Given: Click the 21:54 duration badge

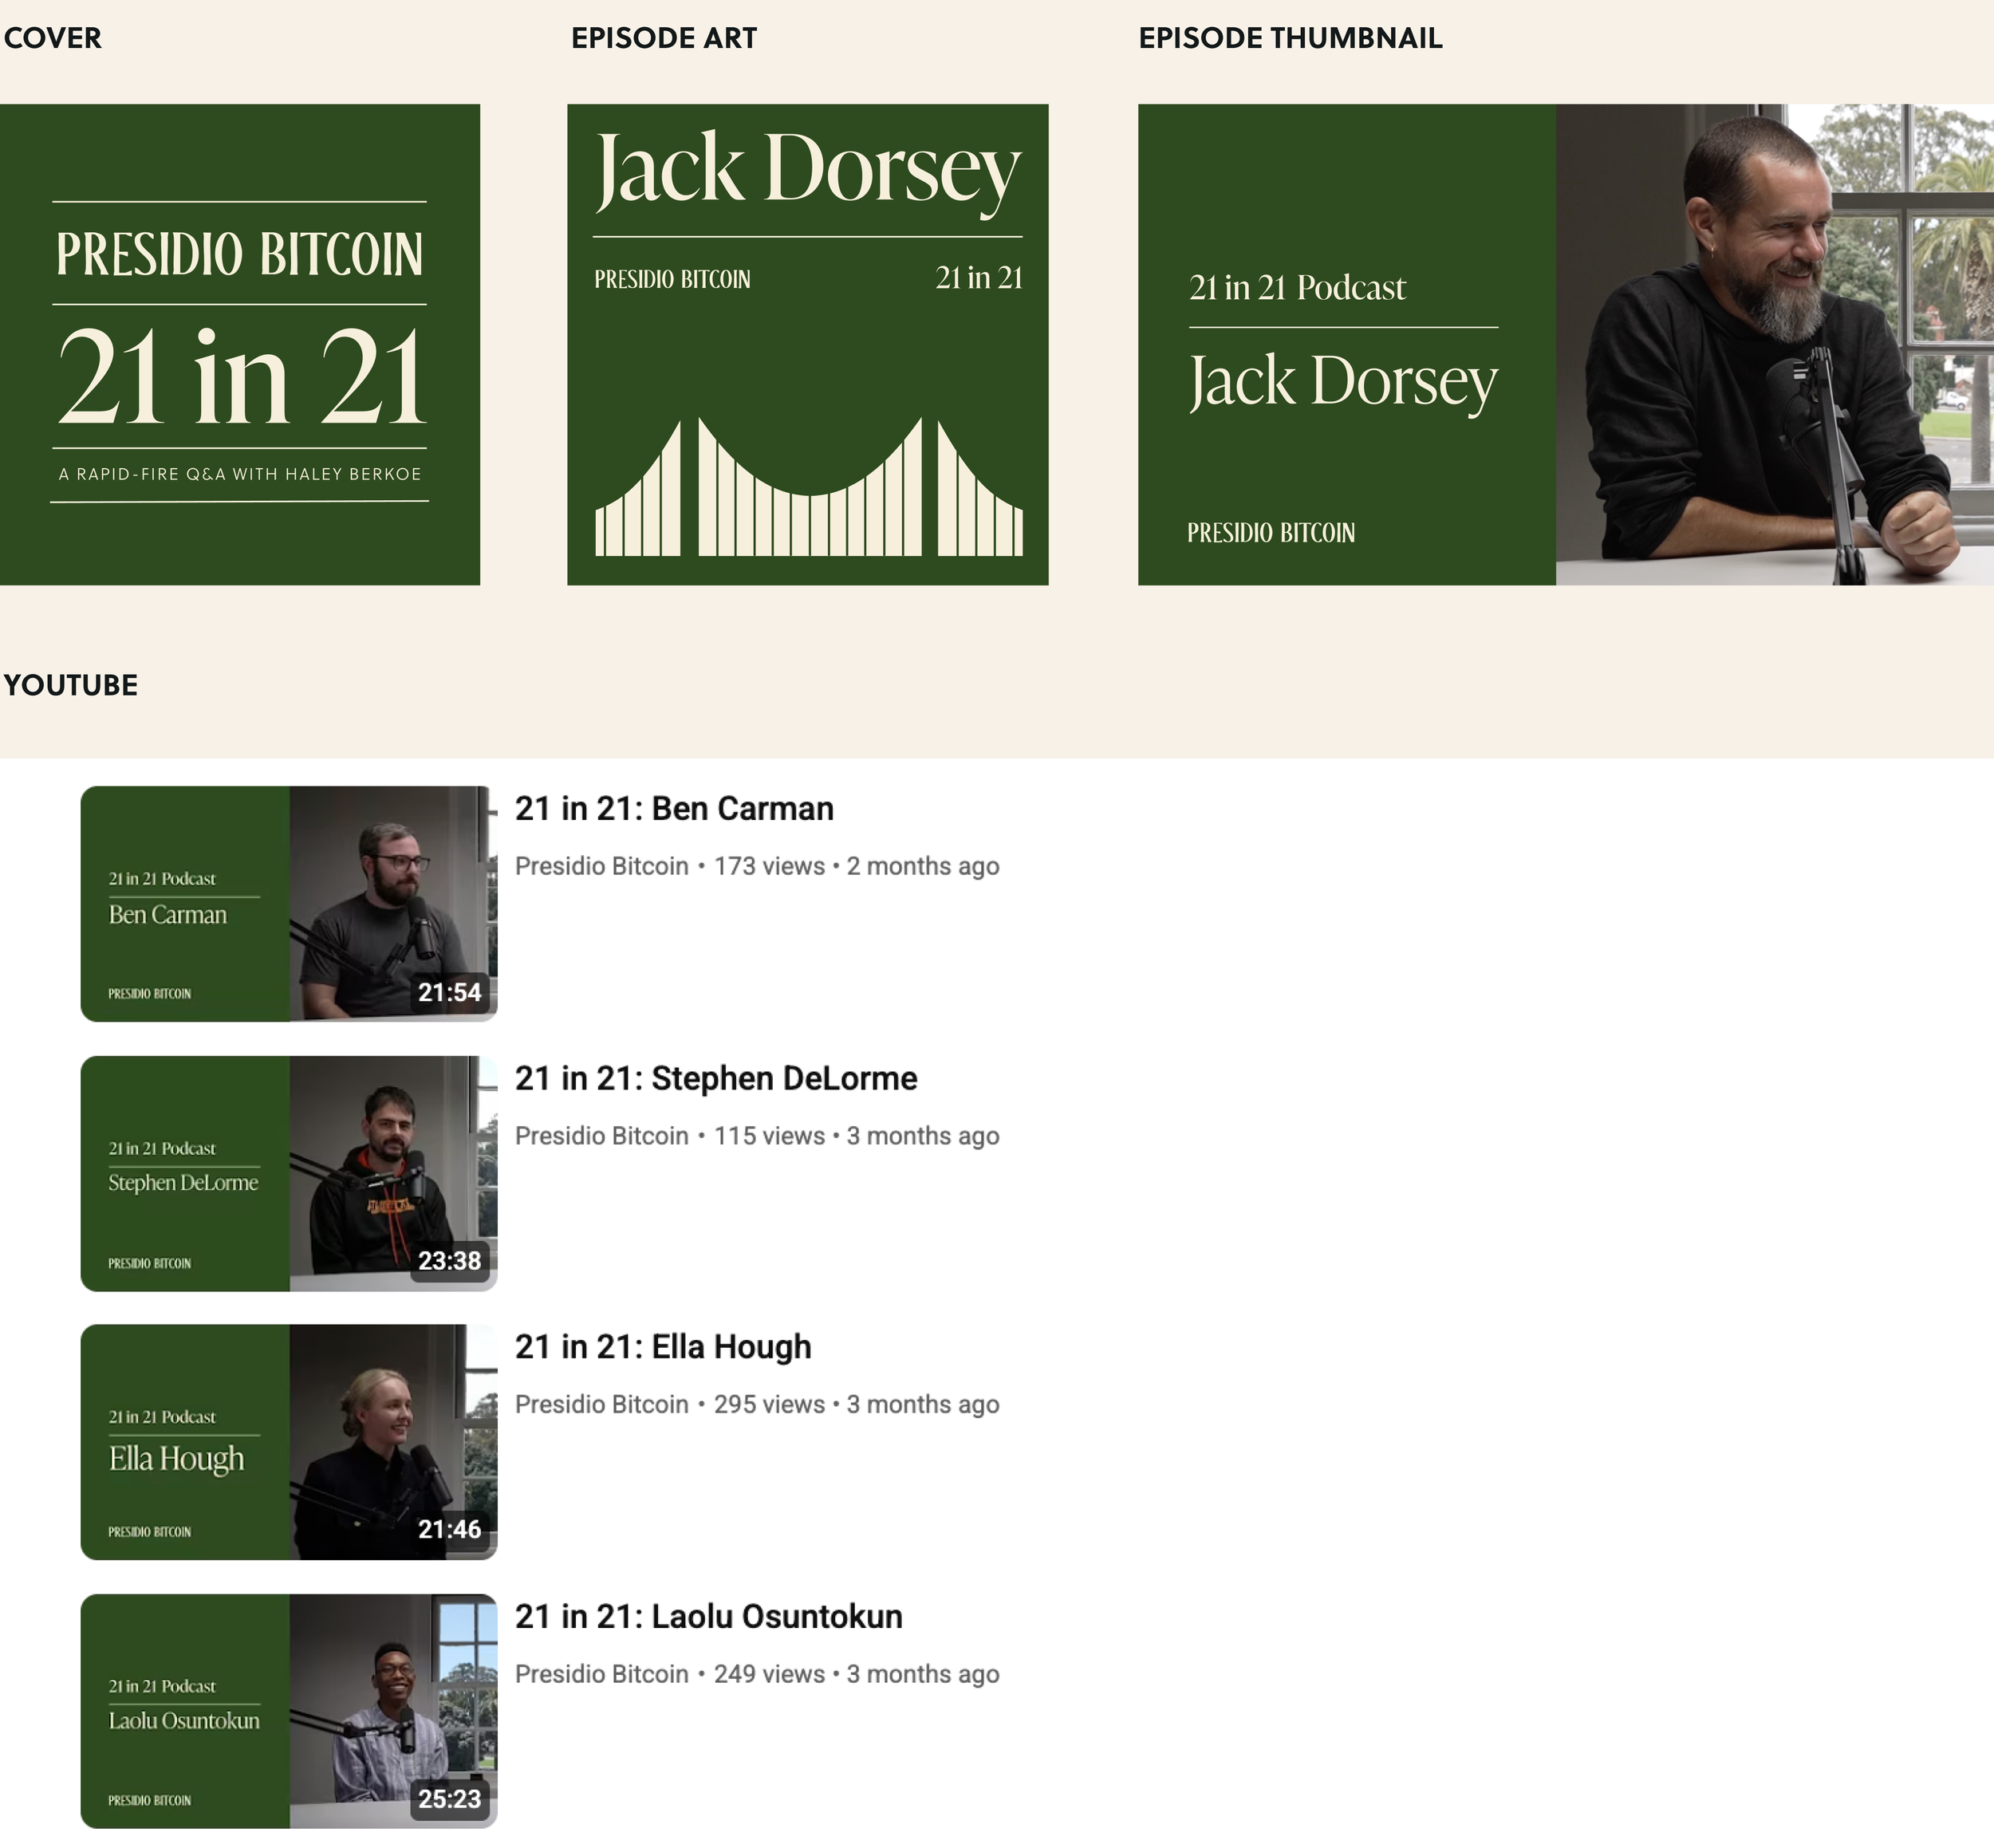Looking at the screenshot, I should tap(449, 992).
